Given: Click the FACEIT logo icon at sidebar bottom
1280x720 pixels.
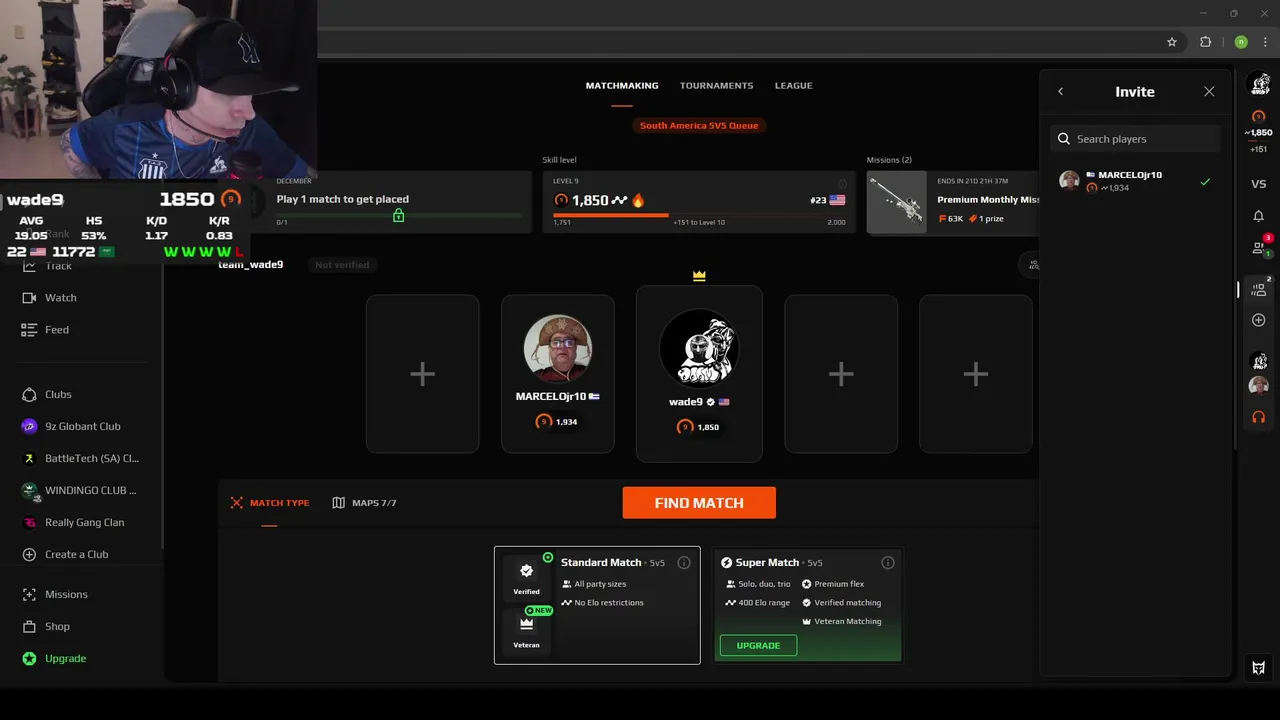Looking at the screenshot, I should [x=1259, y=668].
